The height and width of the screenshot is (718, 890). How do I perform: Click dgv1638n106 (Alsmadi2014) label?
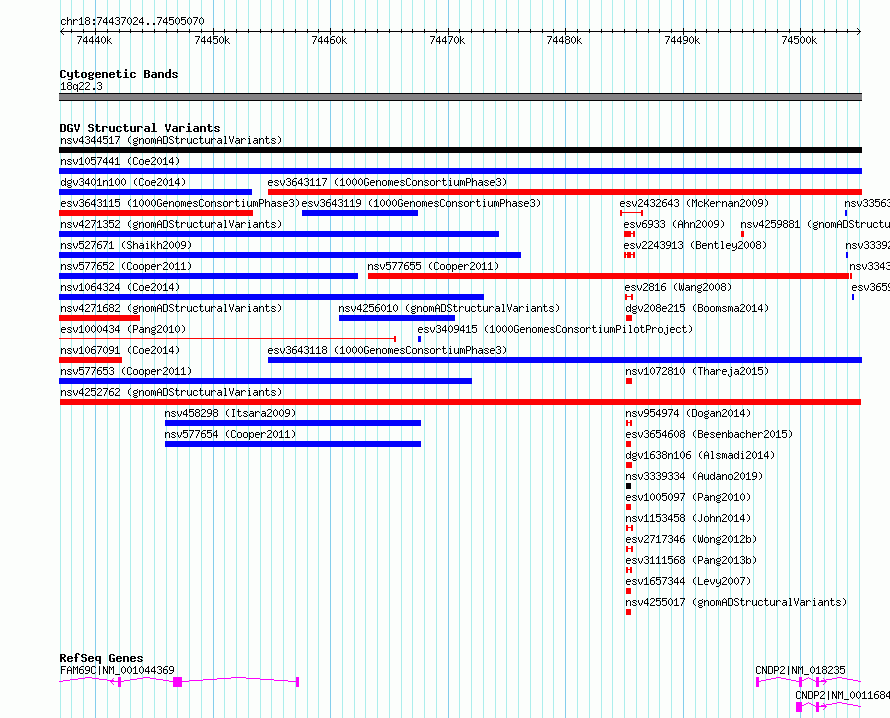pos(700,455)
